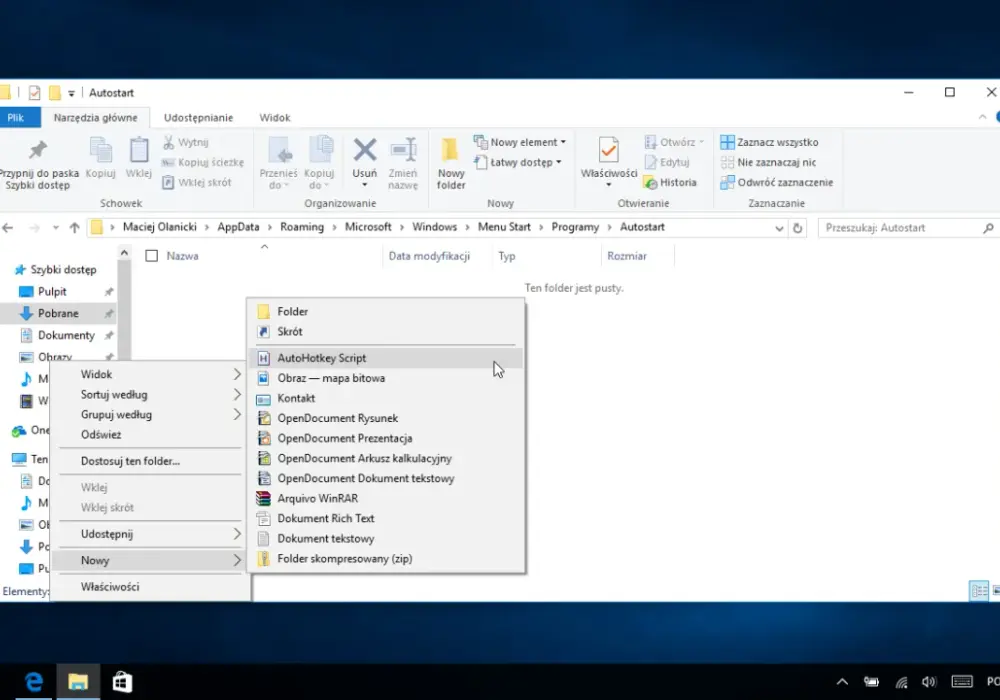Open the Plik ribbon tab
This screenshot has width=1000, height=700.
click(x=18, y=117)
